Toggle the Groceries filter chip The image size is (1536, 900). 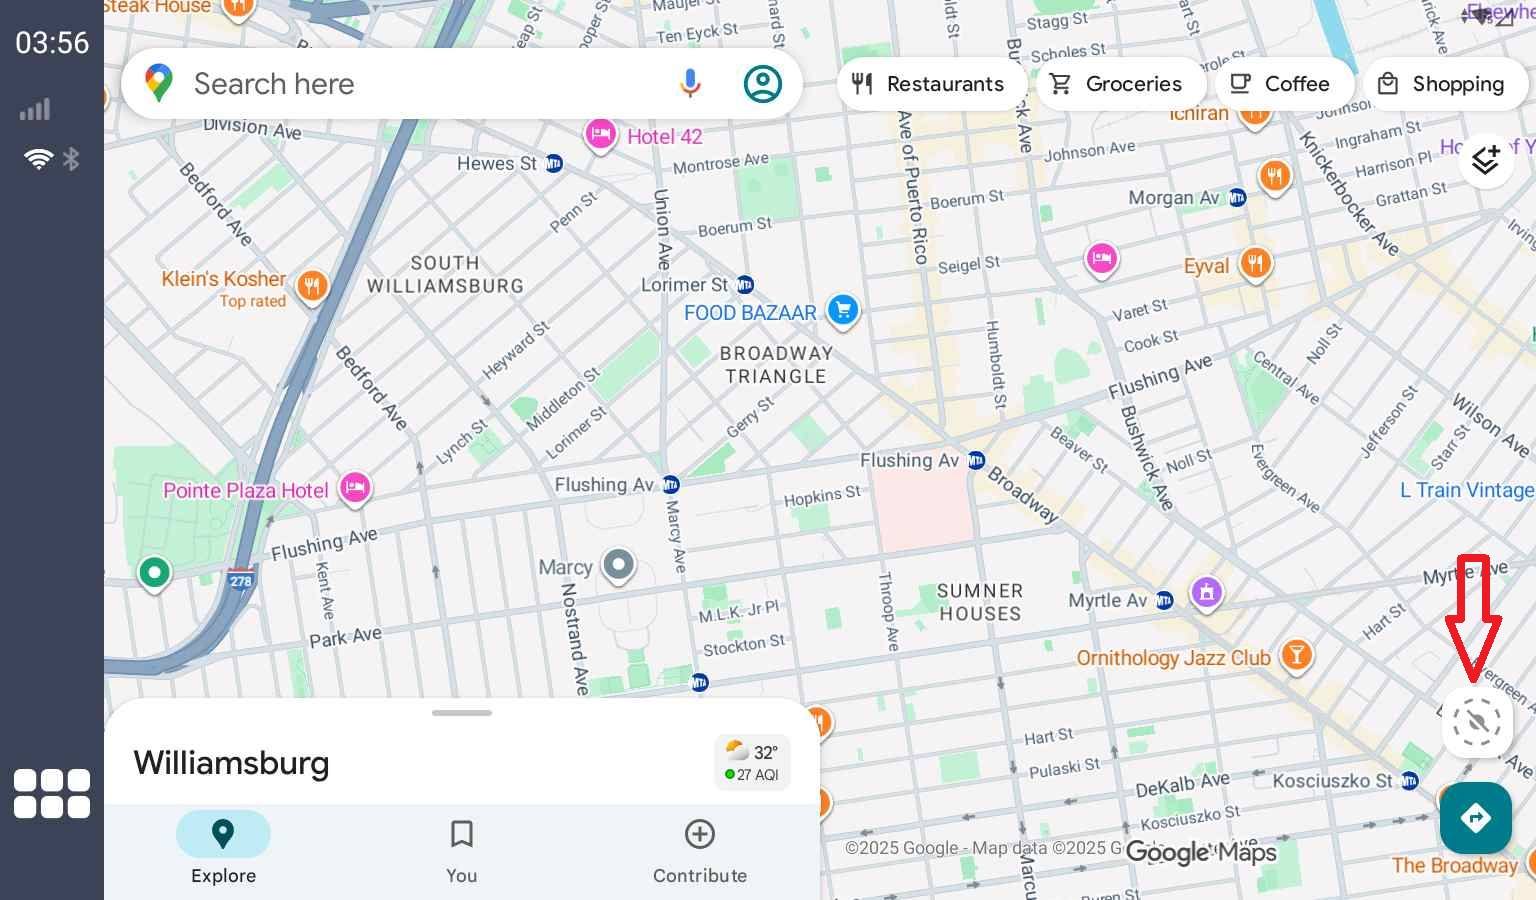coord(1120,84)
